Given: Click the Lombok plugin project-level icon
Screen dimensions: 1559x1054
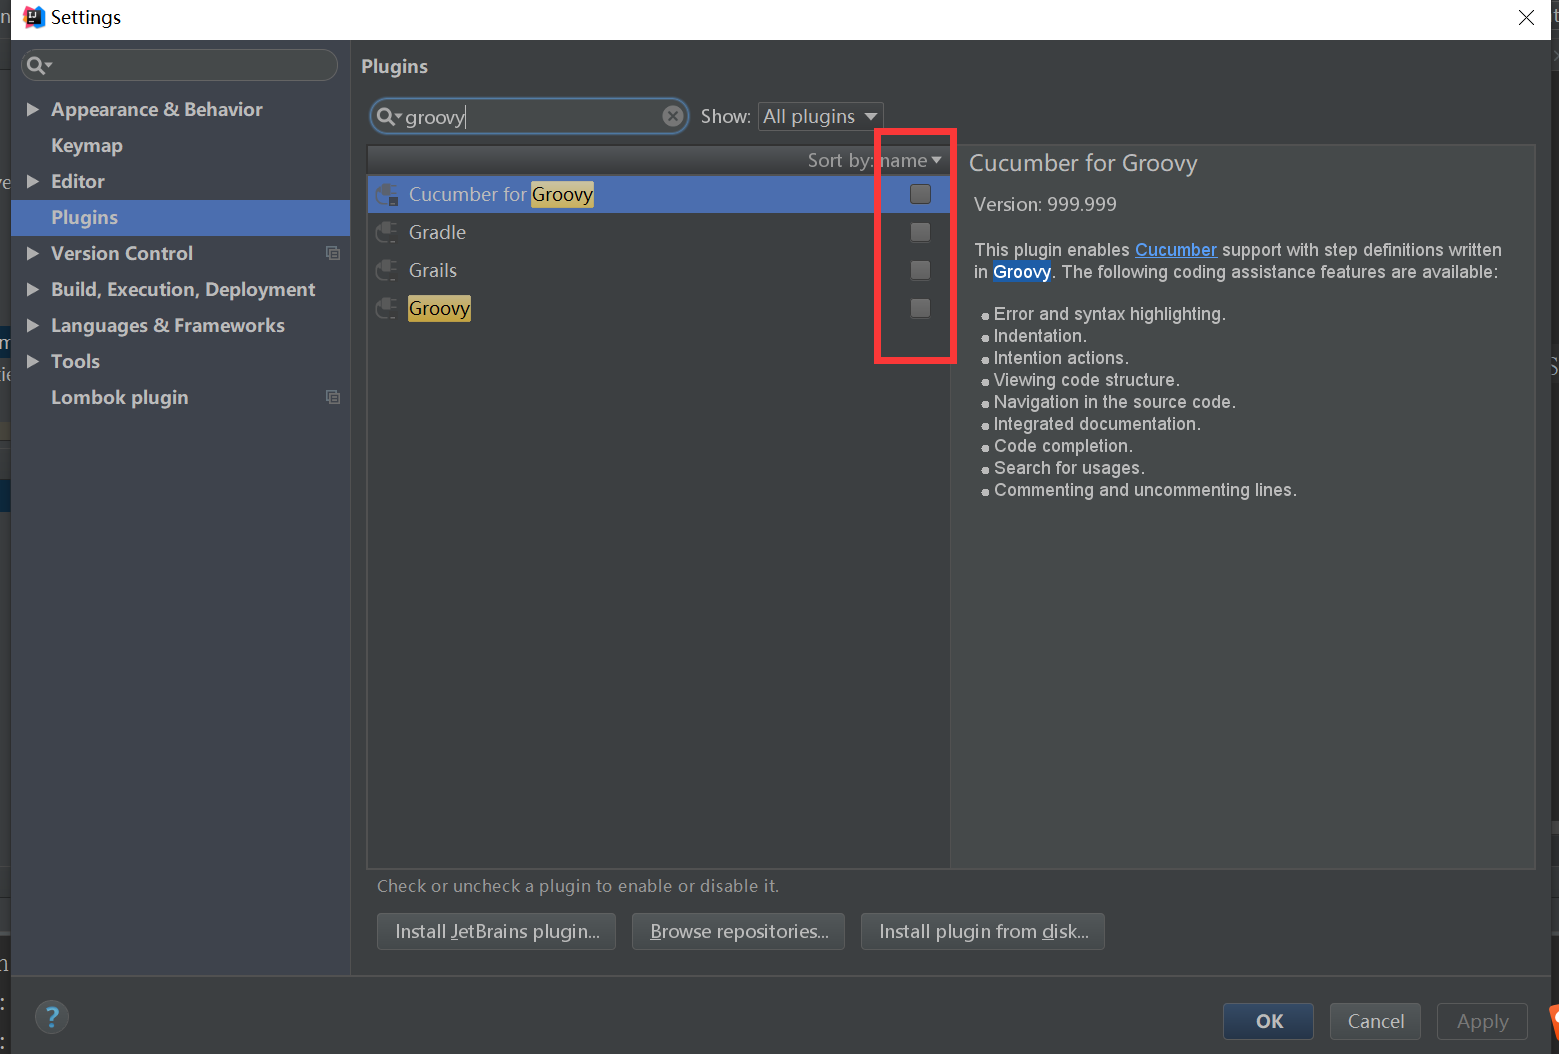Looking at the screenshot, I should point(333,397).
